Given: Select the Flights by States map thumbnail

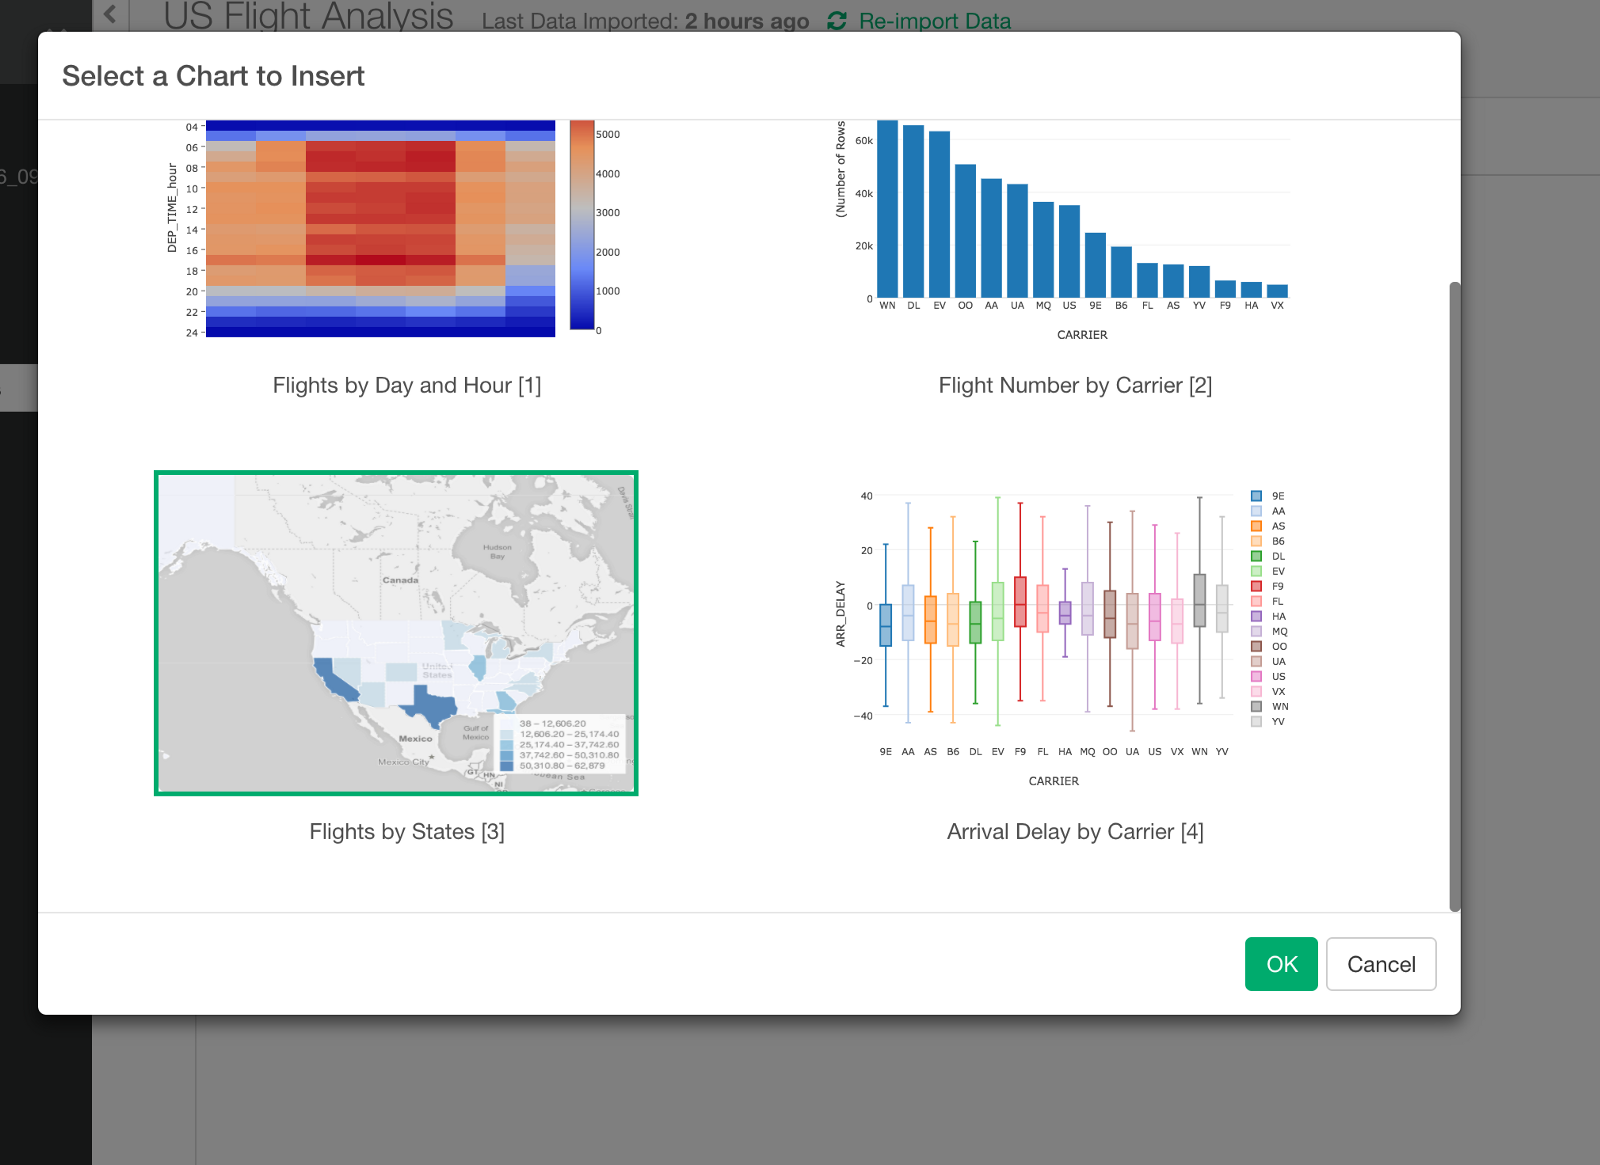Looking at the screenshot, I should coord(396,633).
